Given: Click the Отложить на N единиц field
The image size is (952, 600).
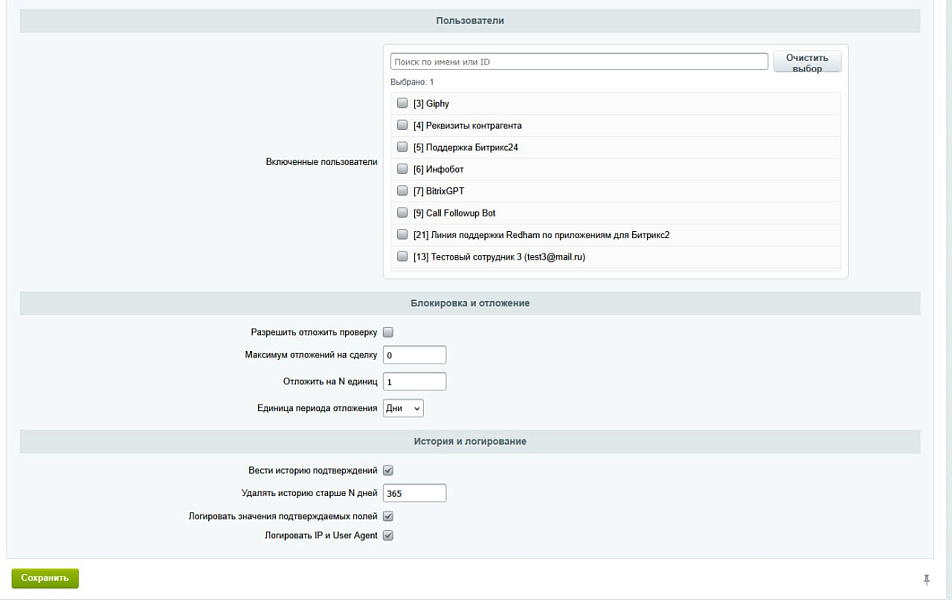Looking at the screenshot, I should click(x=415, y=381).
